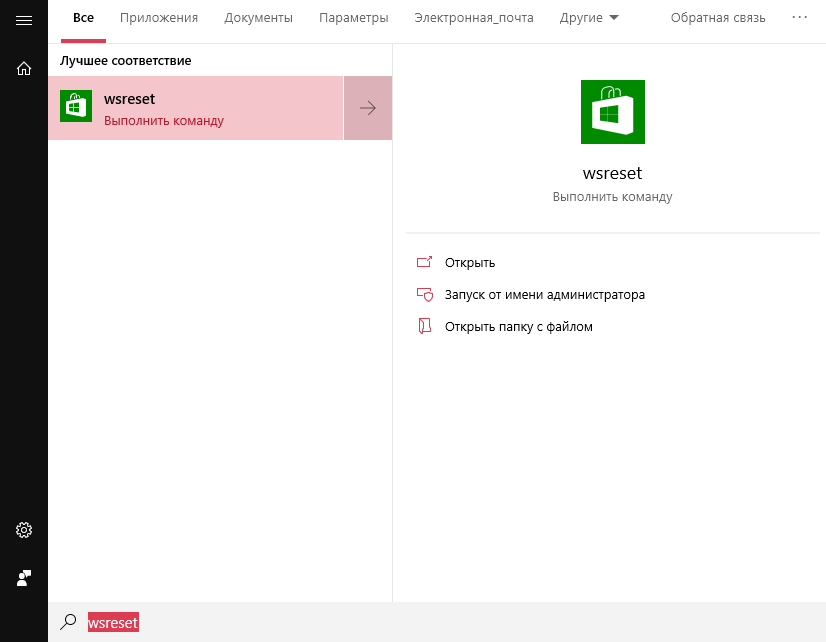Switch to the Приложения tab
This screenshot has width=826, height=642.
159,18
